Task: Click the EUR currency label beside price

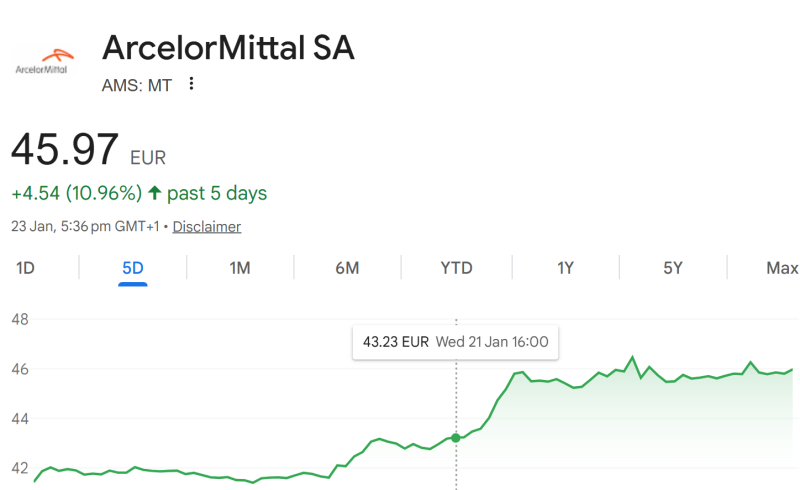Action: point(148,157)
